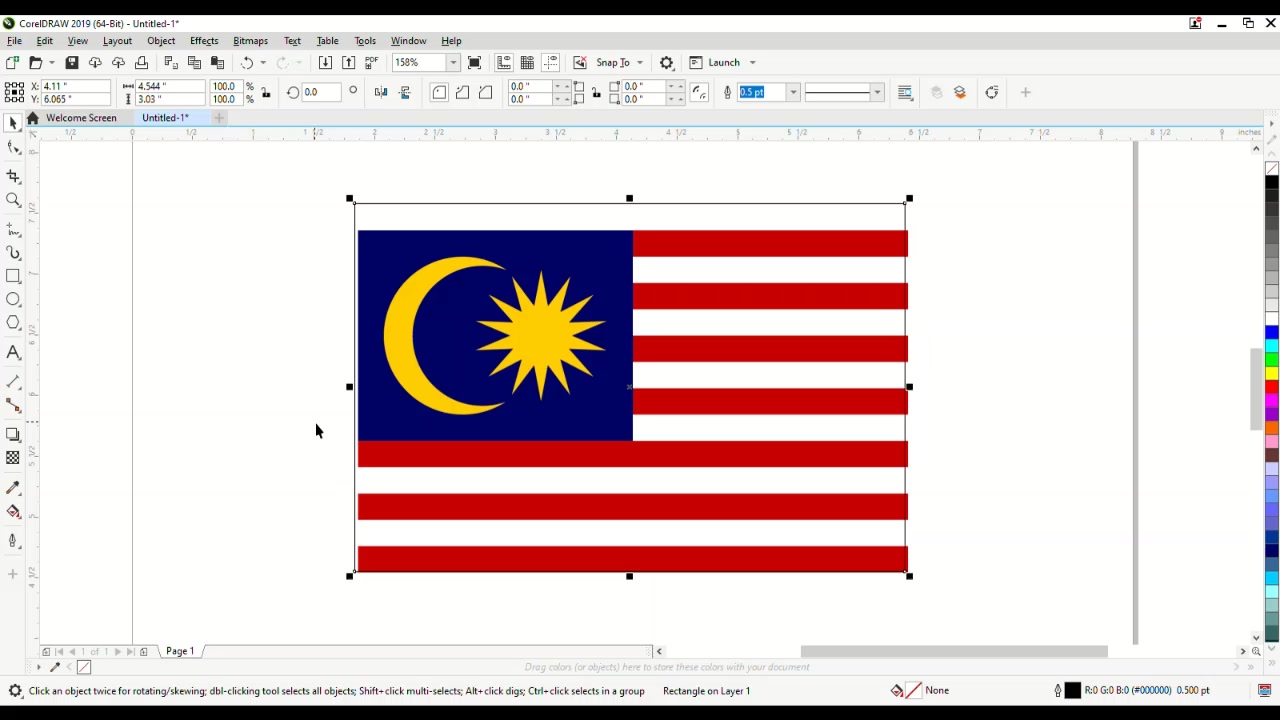Choose the Interactive Fill tool
The image size is (1280, 720).
(x=13, y=512)
